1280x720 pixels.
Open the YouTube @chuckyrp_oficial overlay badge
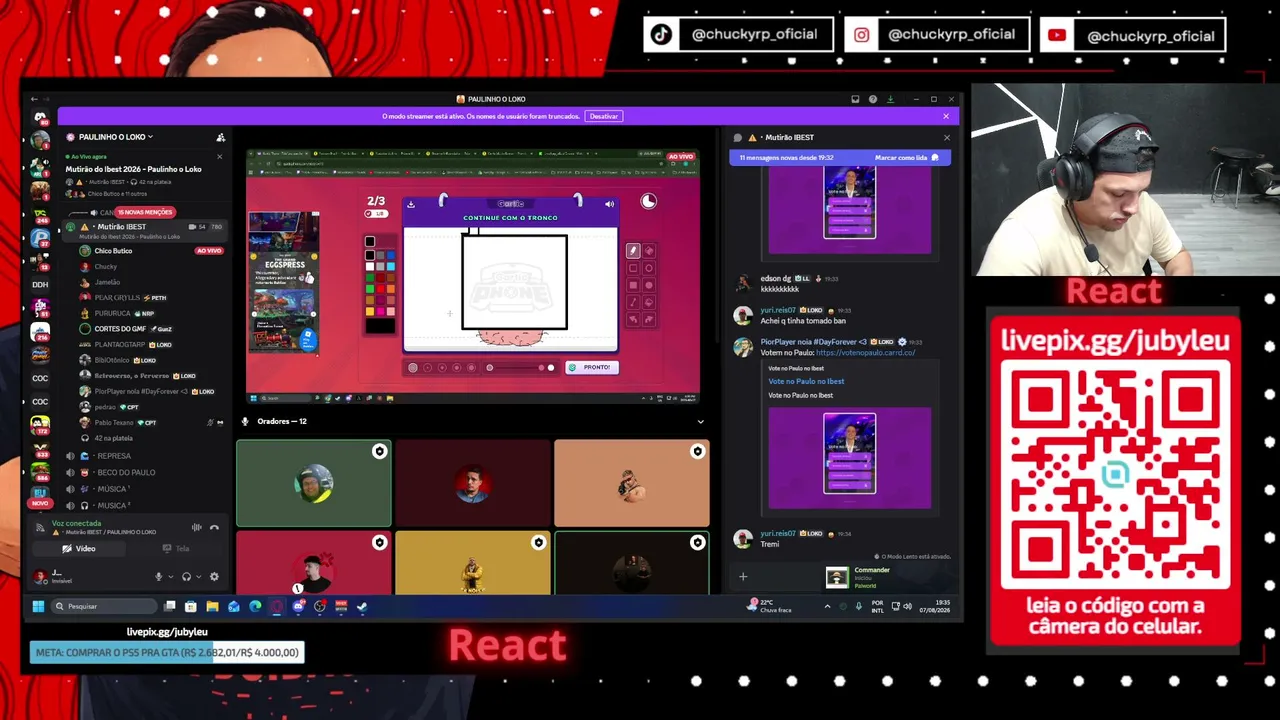click(1132, 35)
